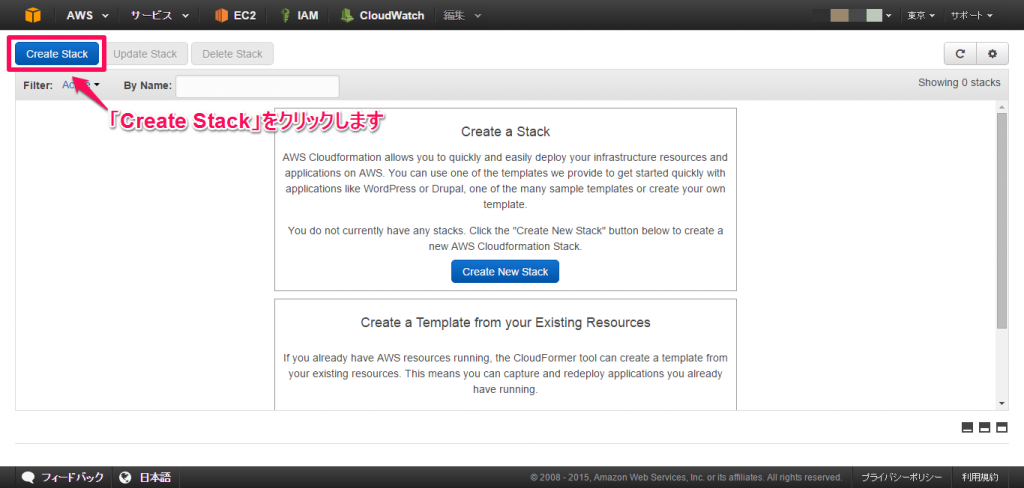Open the 東京 region selector

click(x=921, y=15)
